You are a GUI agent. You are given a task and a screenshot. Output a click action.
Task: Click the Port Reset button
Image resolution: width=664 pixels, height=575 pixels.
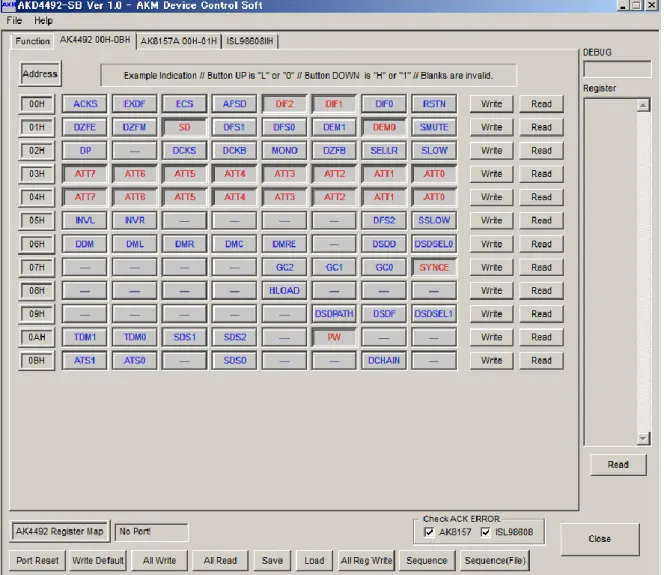point(37,560)
